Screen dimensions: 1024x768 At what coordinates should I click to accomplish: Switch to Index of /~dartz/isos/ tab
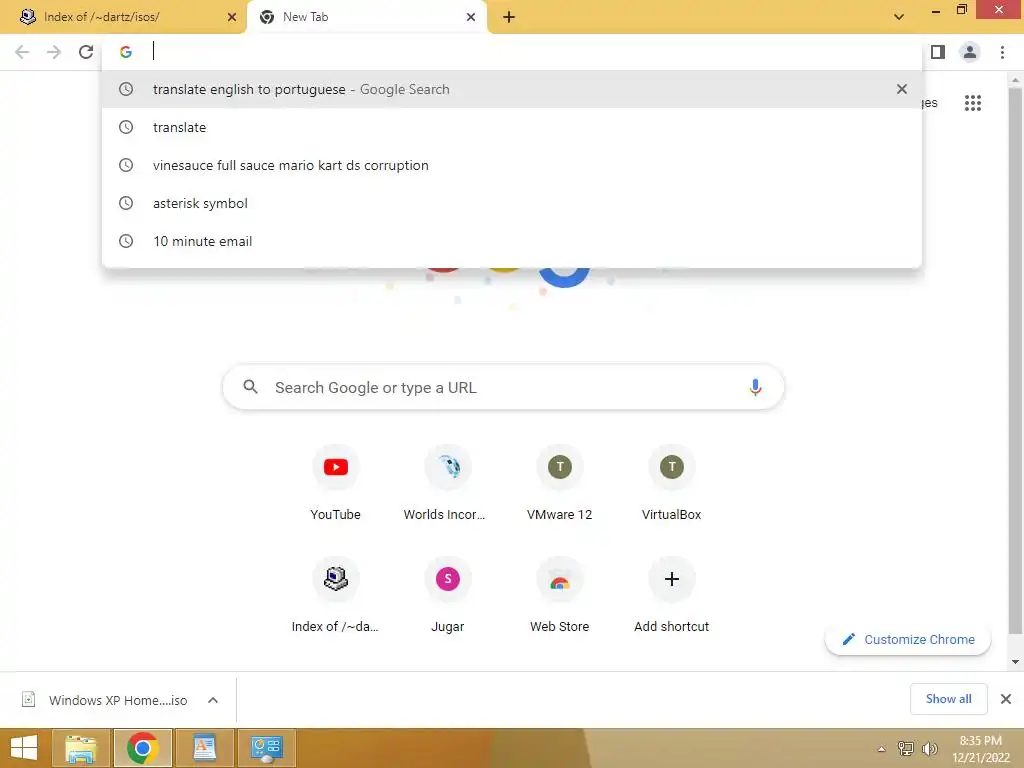click(x=123, y=17)
